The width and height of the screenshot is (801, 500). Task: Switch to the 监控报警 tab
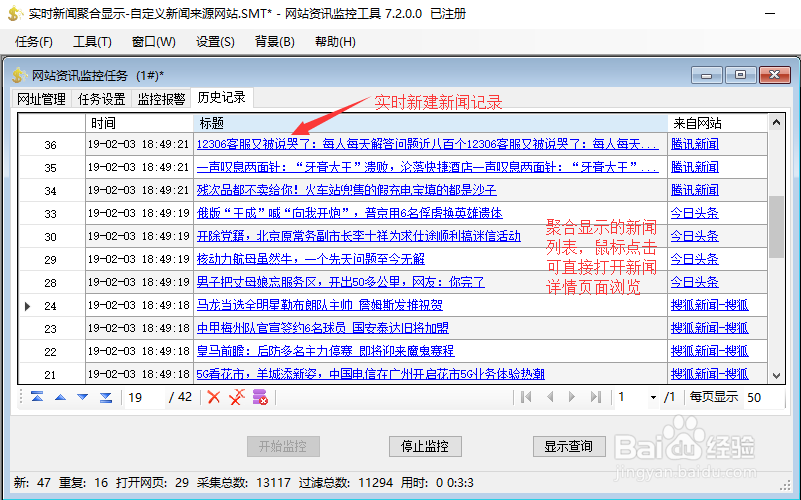161,99
